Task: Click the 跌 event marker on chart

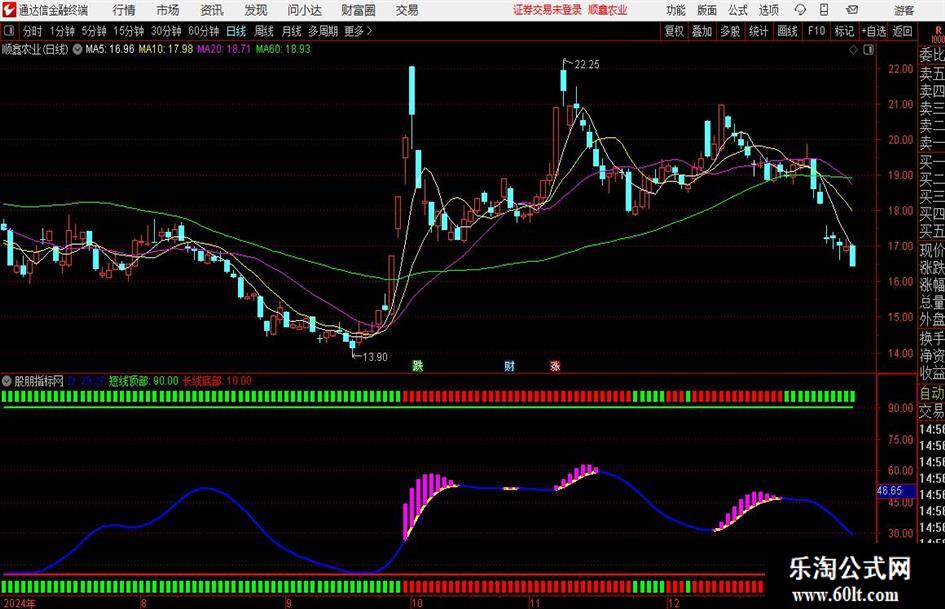Action: (418, 365)
